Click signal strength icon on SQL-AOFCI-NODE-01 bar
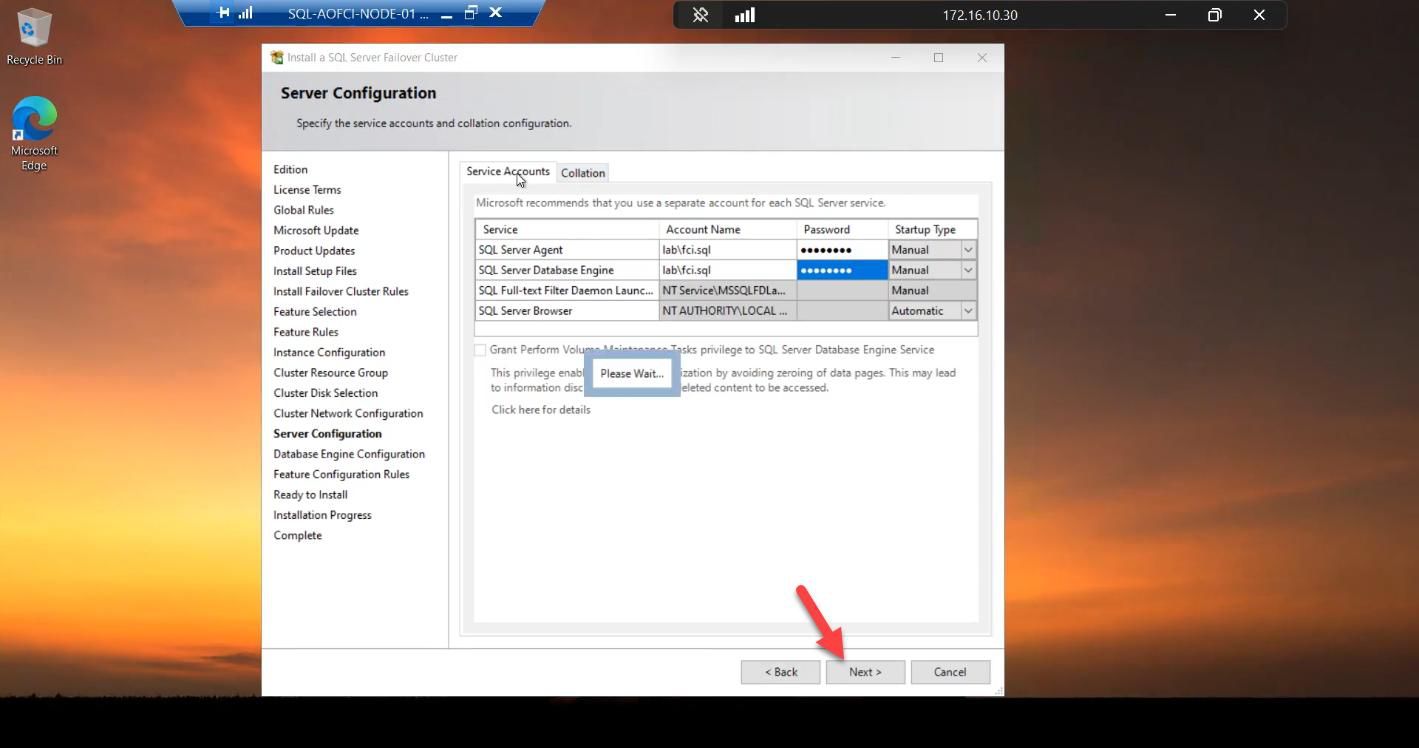This screenshot has width=1419, height=748. [246, 13]
